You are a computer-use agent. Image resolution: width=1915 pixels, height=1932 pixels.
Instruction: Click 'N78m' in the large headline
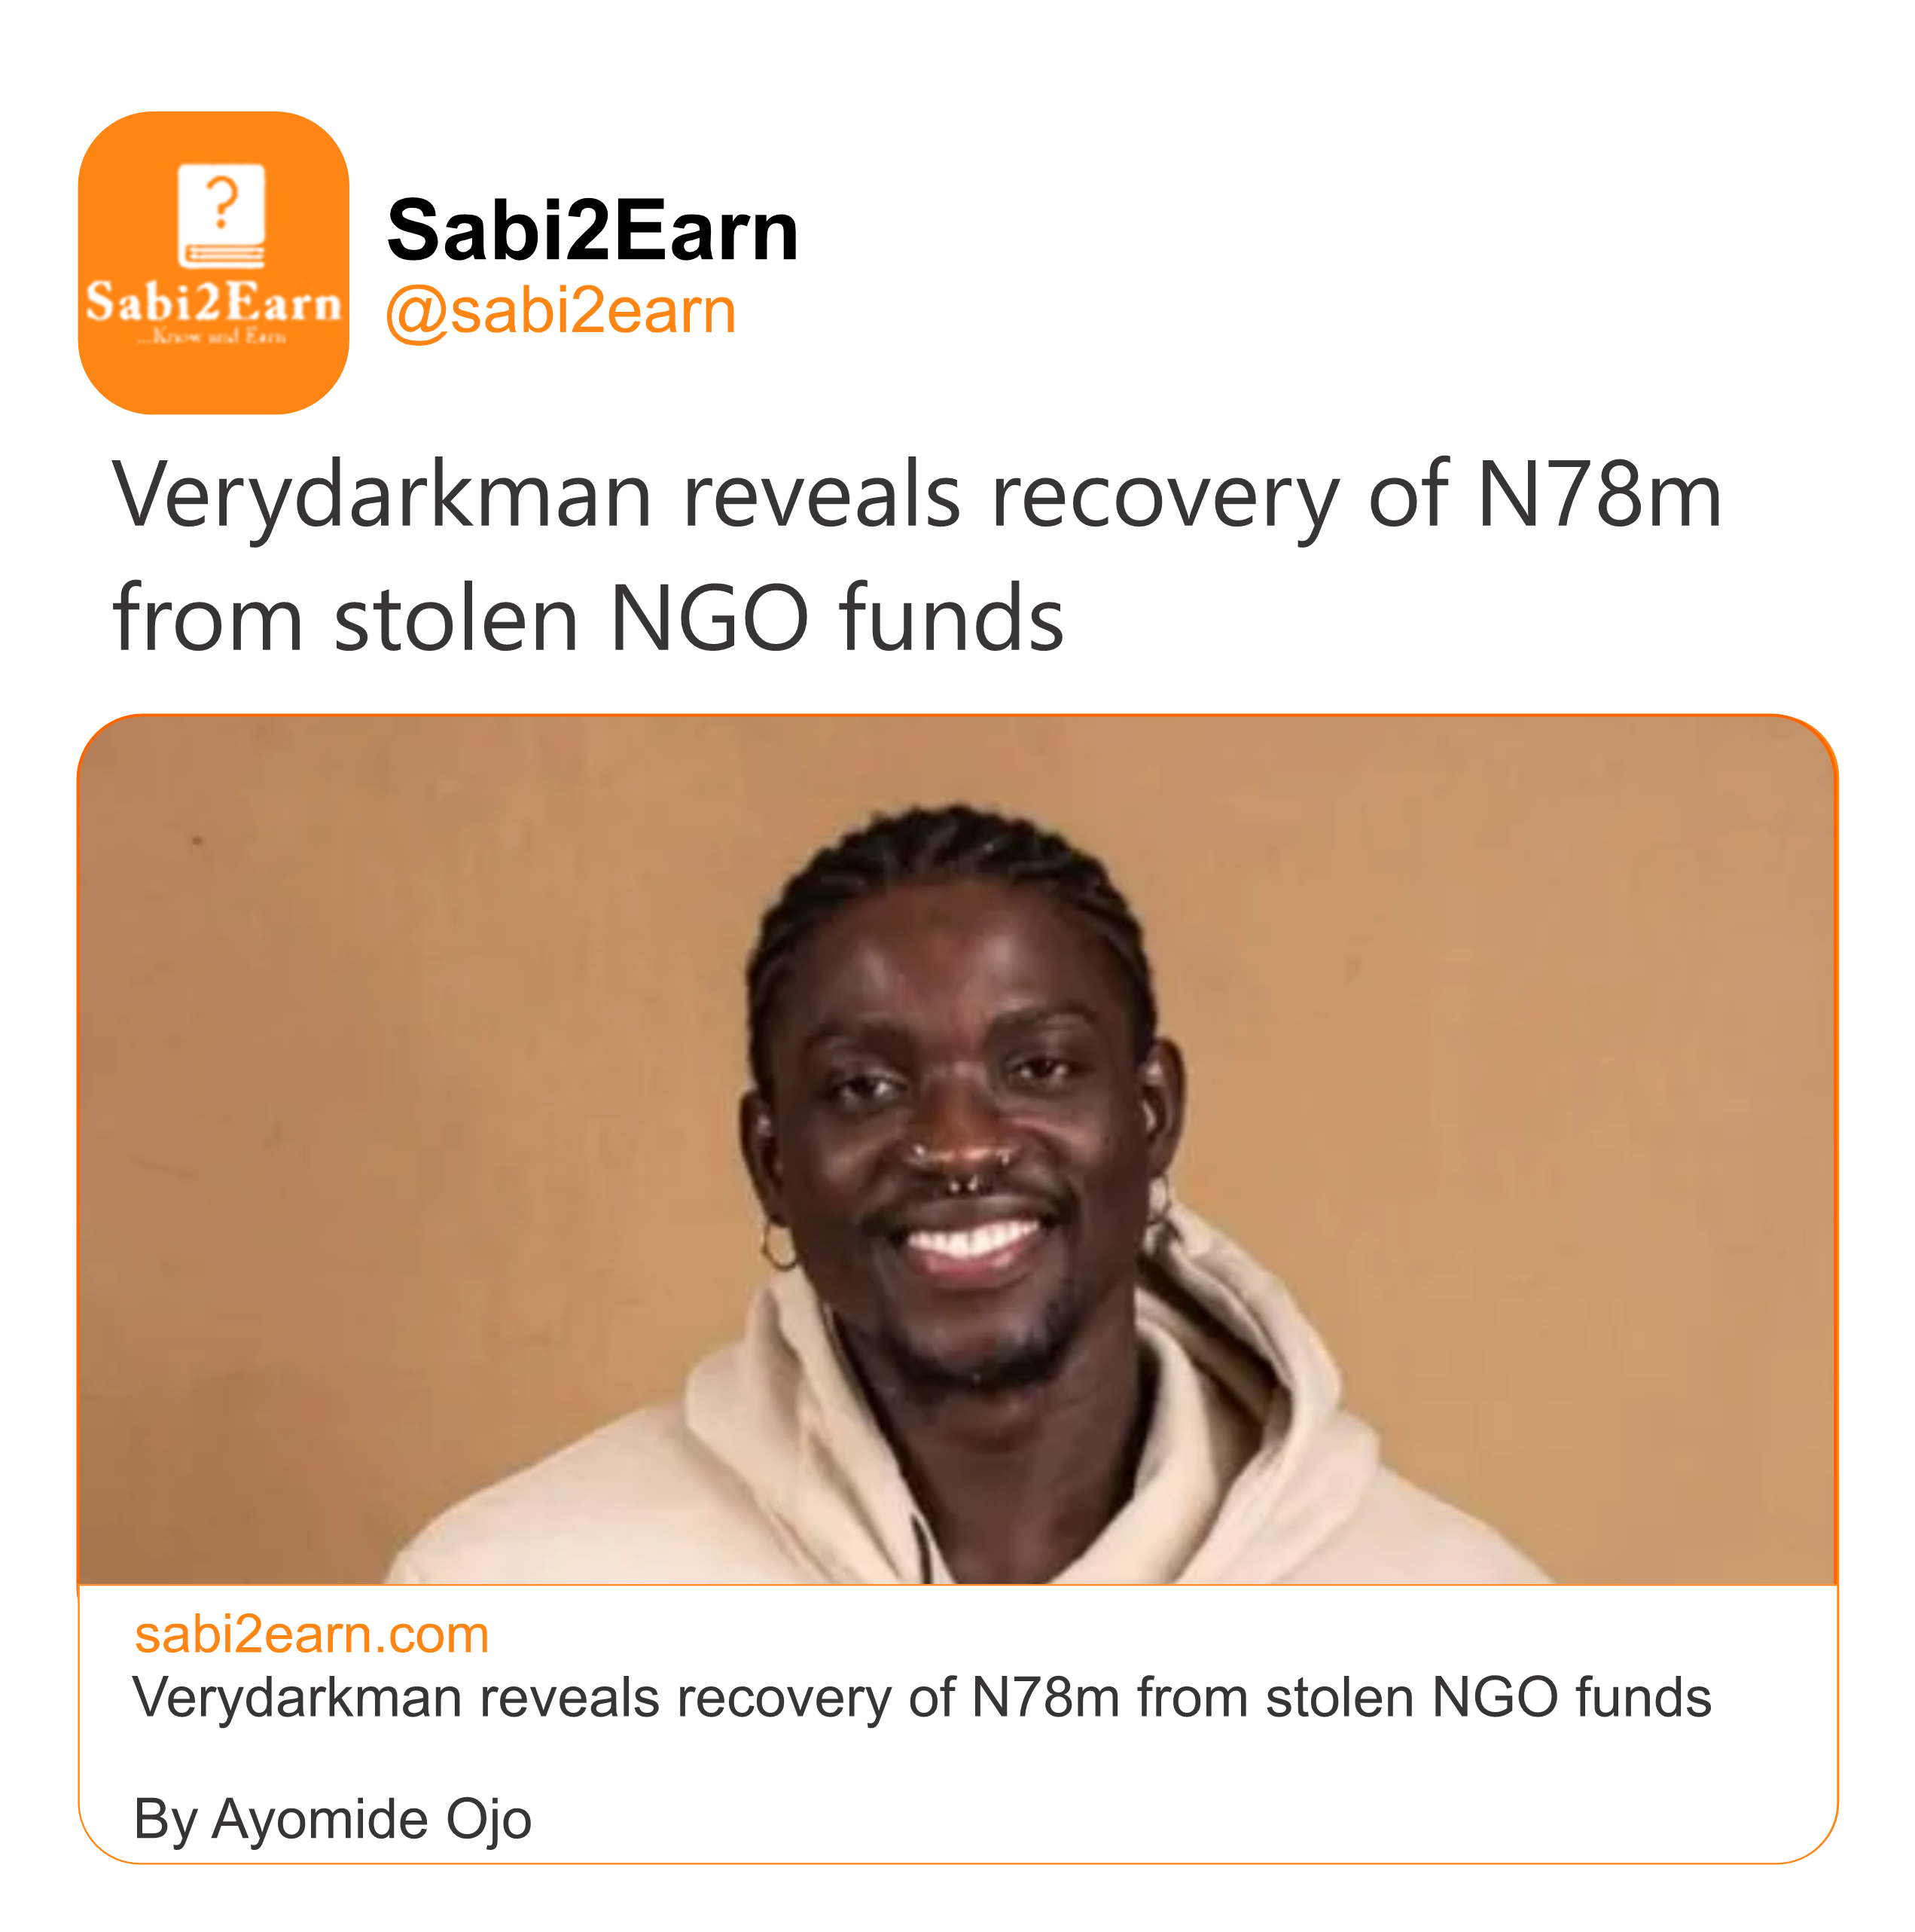[1599, 495]
